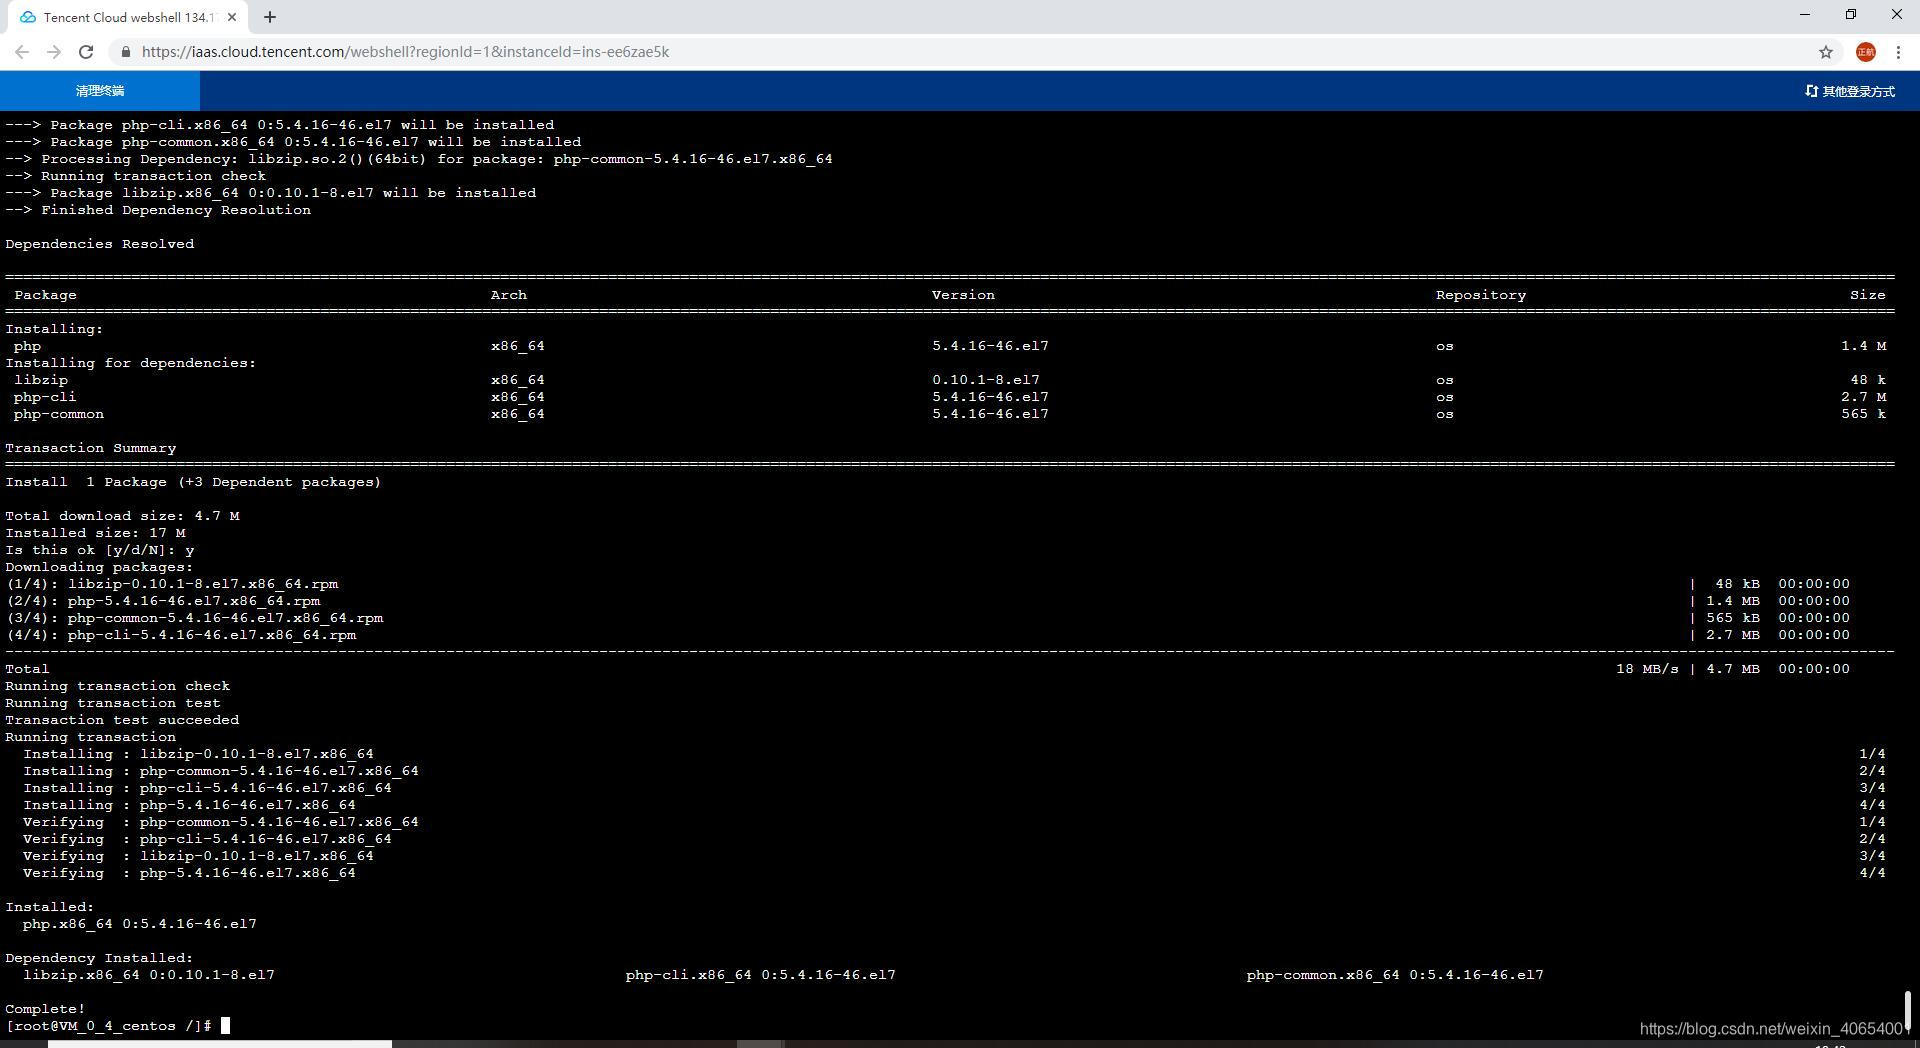1920x1048 pixels.
Task: Click '--> Finished Dependency Resolution' line
Action: (x=158, y=210)
